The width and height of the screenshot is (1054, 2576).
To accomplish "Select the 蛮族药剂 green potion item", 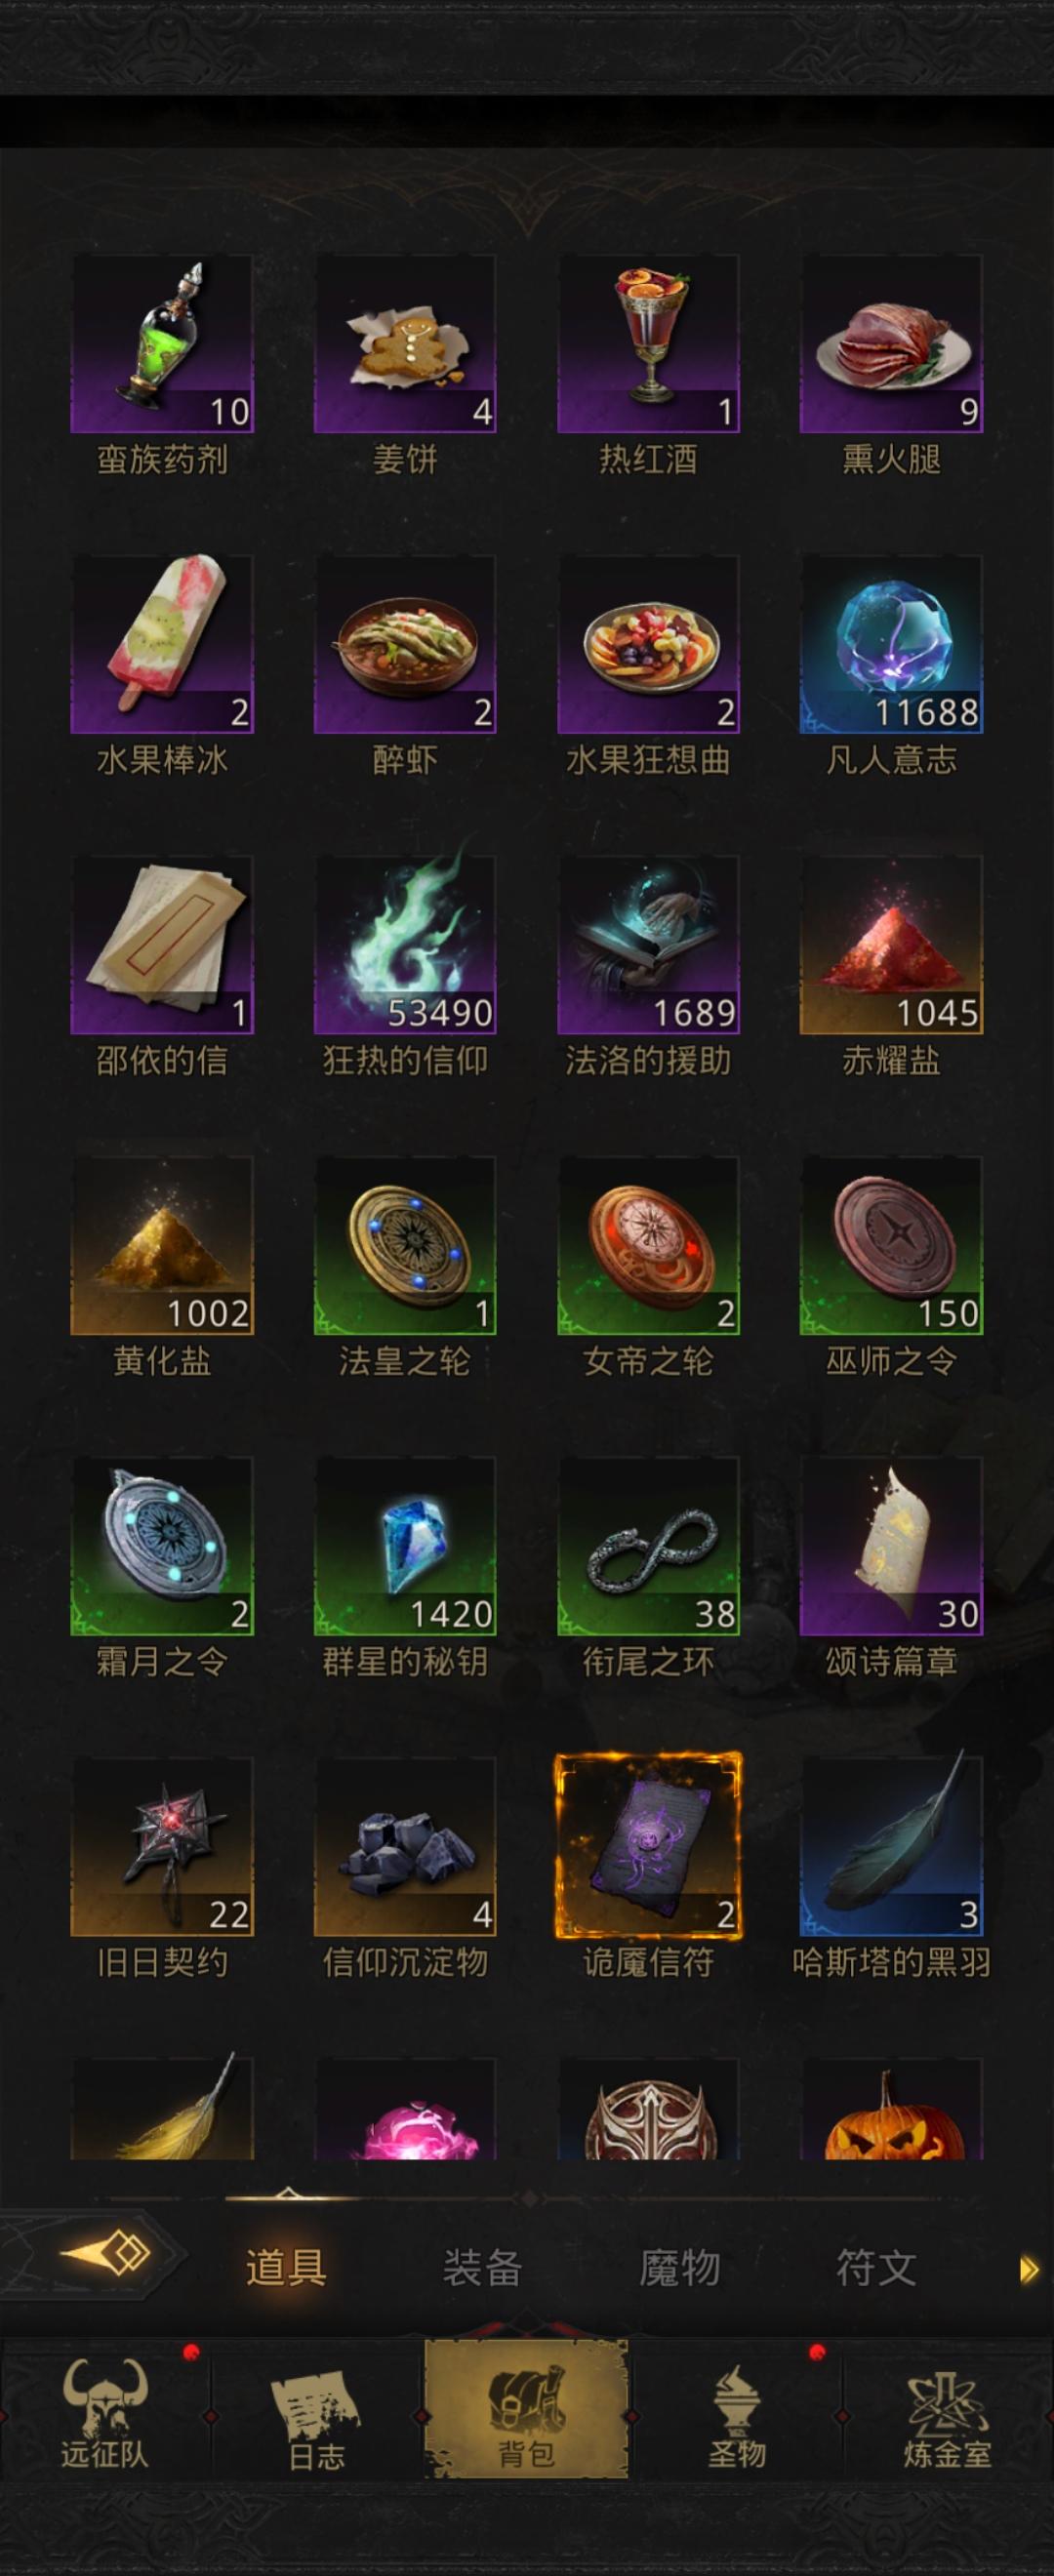I will point(162,344).
